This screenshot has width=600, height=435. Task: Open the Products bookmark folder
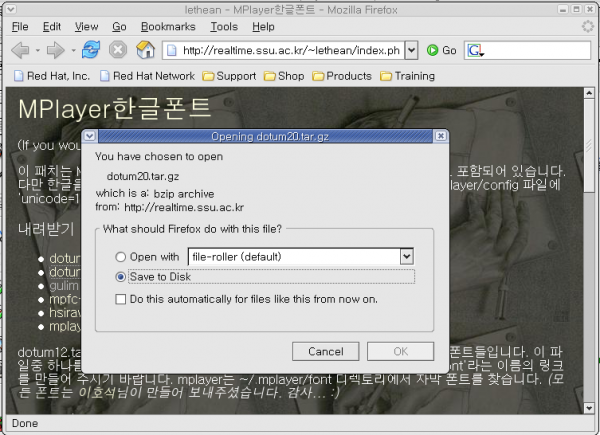[x=342, y=76]
